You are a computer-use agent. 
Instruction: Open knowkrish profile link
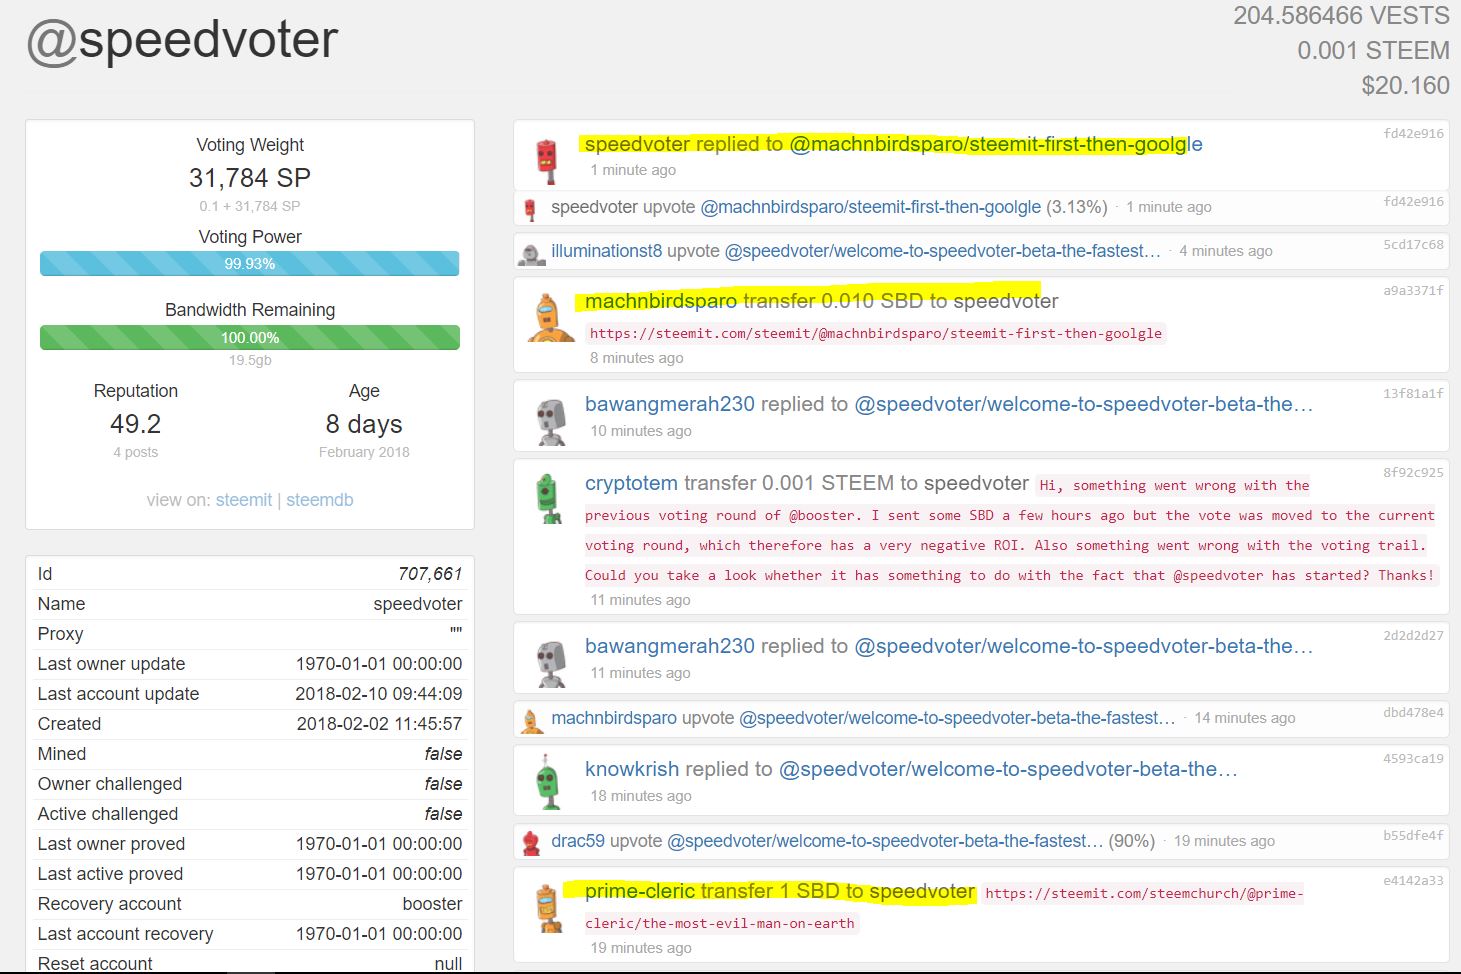[x=632, y=769]
